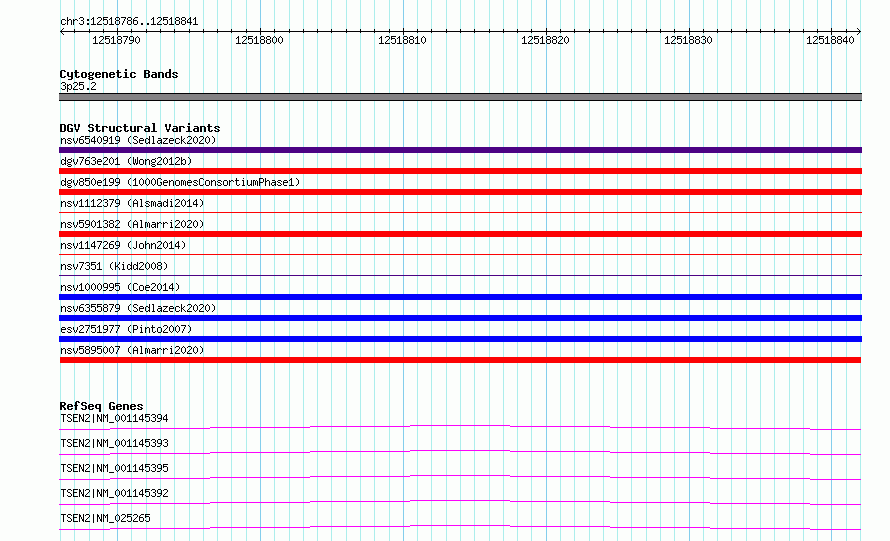The image size is (890, 541).
Task: Click the blue nsv1000995 variant bar
Action: click(x=460, y=297)
